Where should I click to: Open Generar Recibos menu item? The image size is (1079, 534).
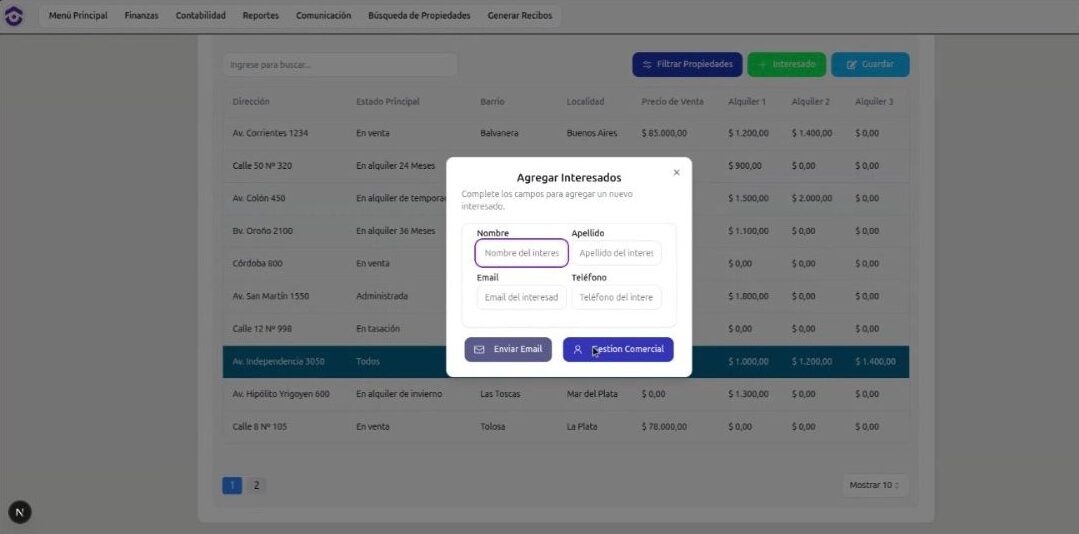(519, 16)
